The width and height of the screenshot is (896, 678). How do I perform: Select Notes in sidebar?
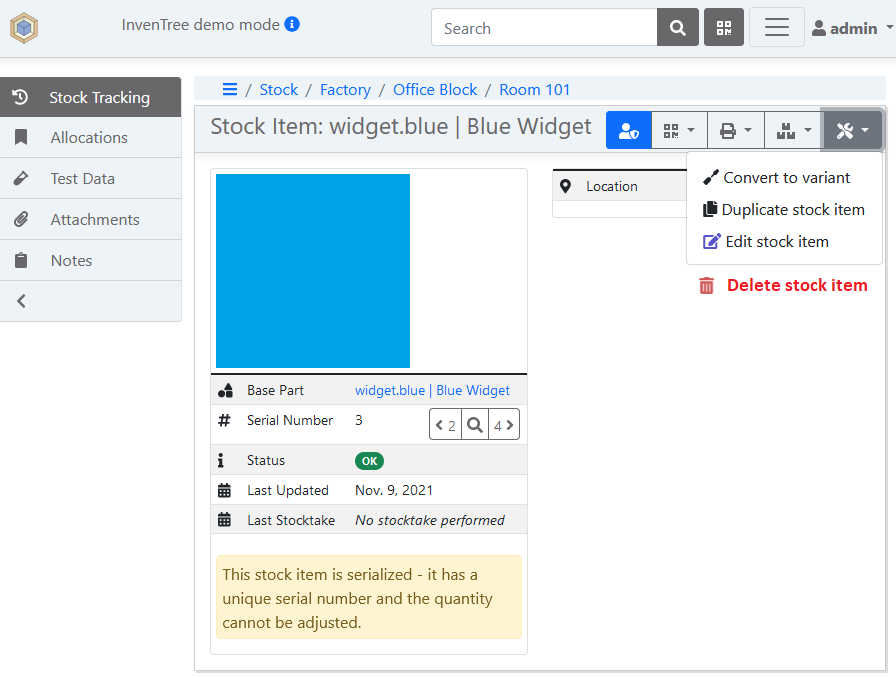click(90, 261)
